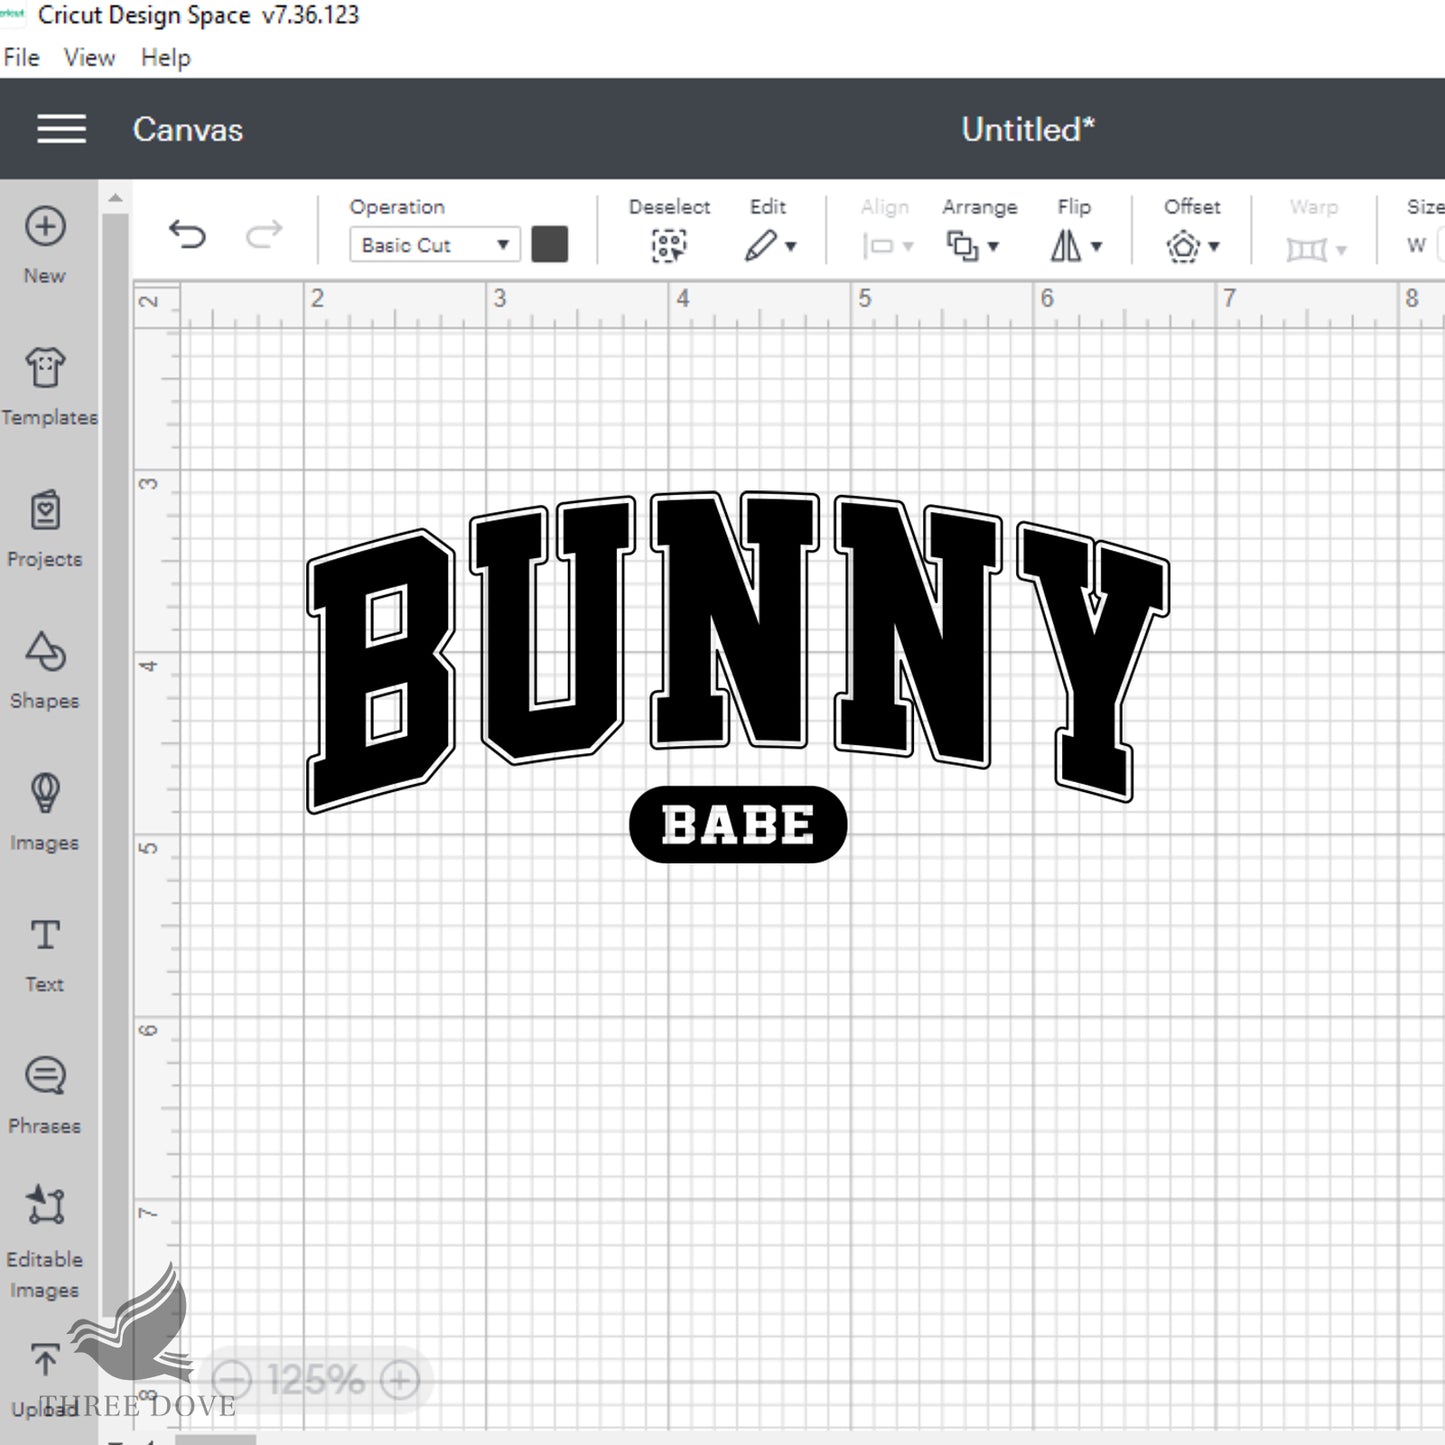Image resolution: width=1445 pixels, height=1445 pixels.
Task: Expand the Arrange dropdown arrow
Action: point(993,247)
